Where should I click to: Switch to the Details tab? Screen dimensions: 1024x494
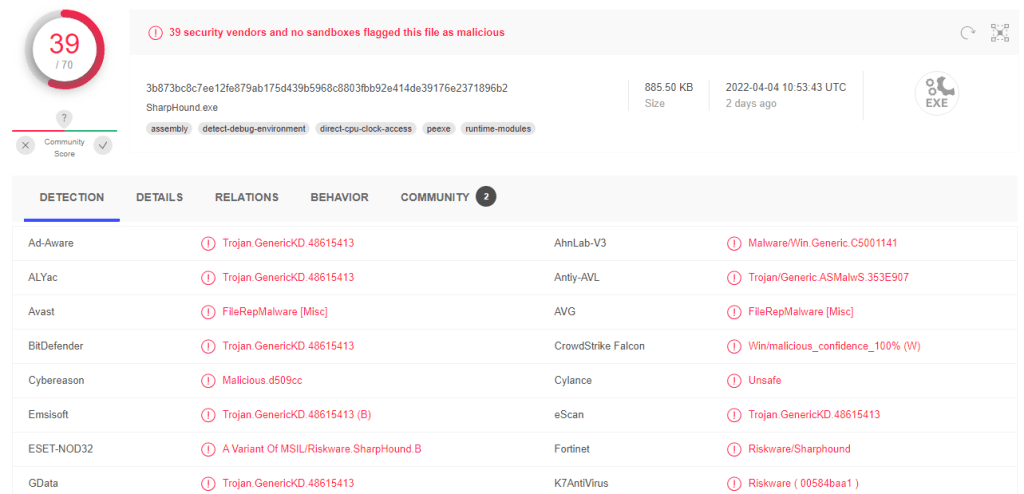click(x=159, y=197)
